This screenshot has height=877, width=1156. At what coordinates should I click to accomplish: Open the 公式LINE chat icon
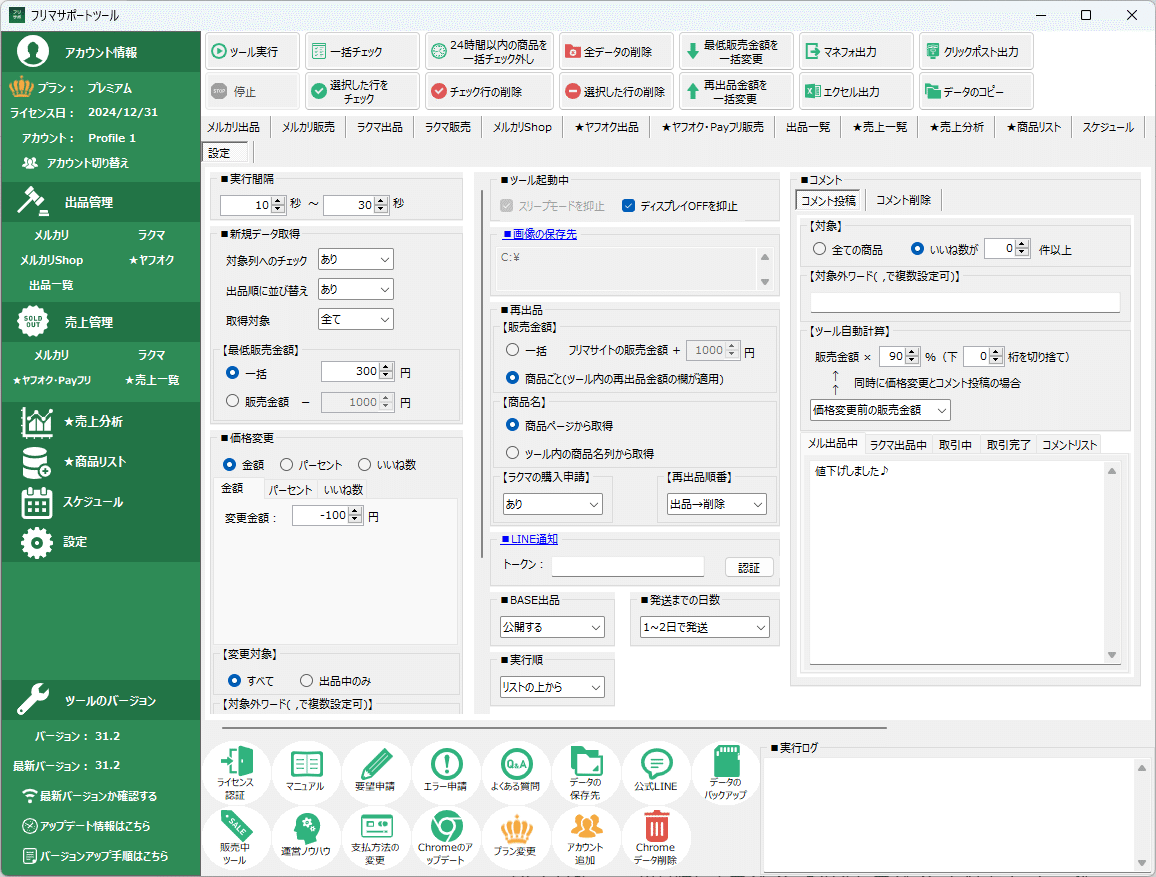tap(655, 772)
